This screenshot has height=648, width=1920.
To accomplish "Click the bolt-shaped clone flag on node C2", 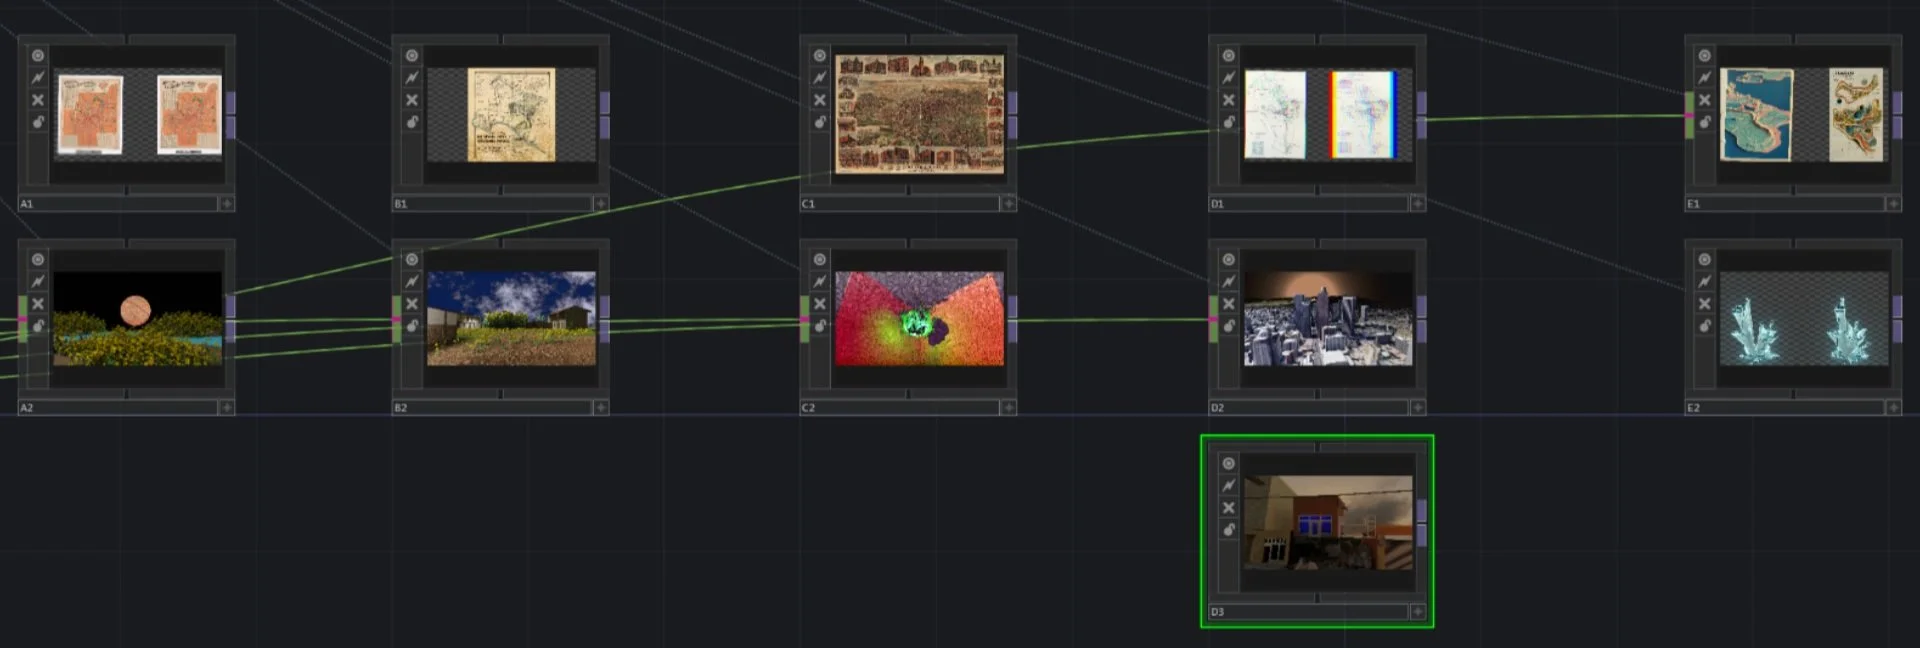I will pos(820,282).
